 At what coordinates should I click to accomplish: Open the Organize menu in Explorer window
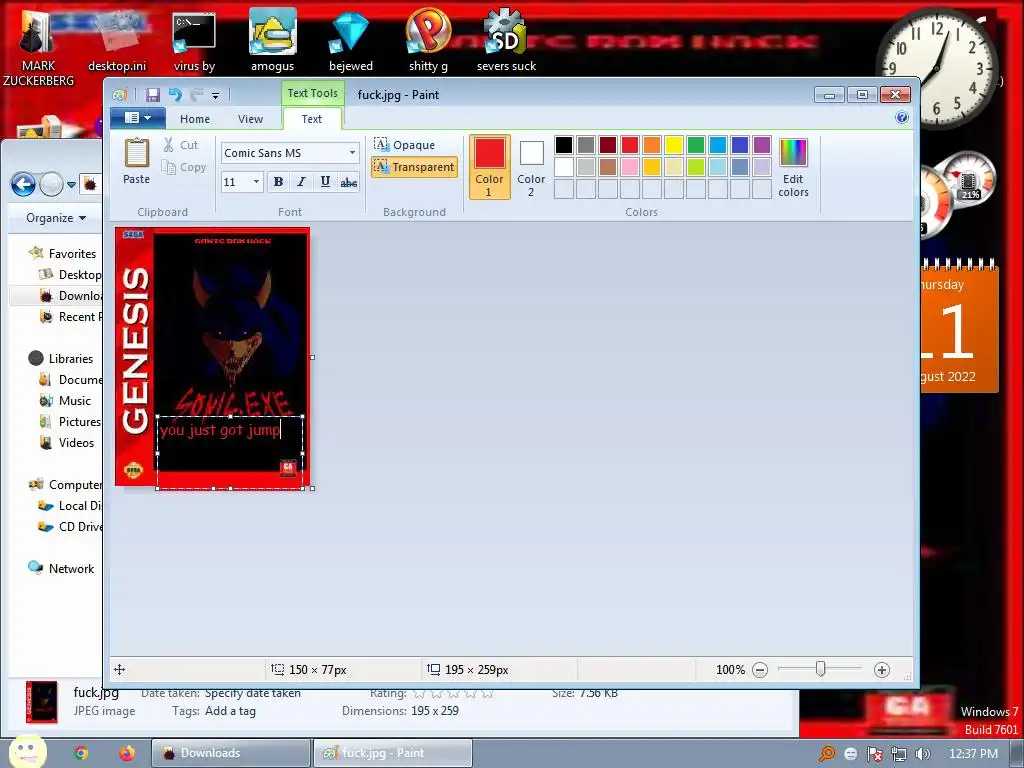point(56,218)
